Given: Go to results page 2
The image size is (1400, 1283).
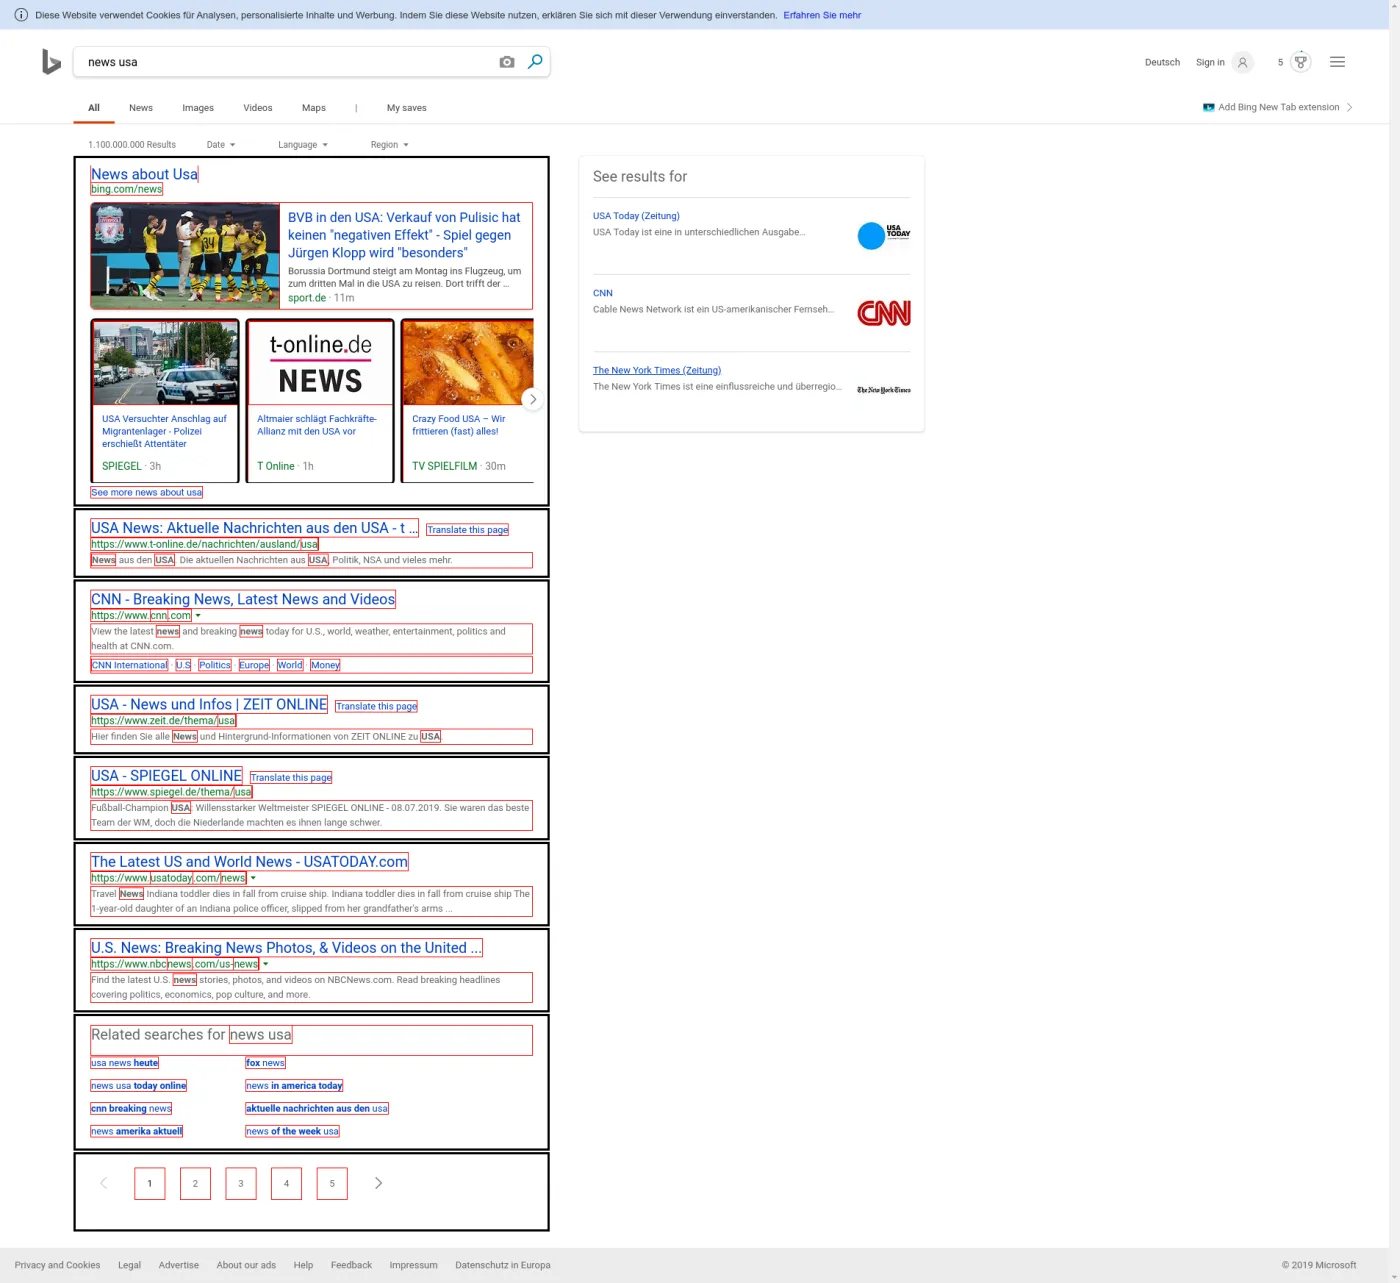Looking at the screenshot, I should click(x=195, y=1183).
